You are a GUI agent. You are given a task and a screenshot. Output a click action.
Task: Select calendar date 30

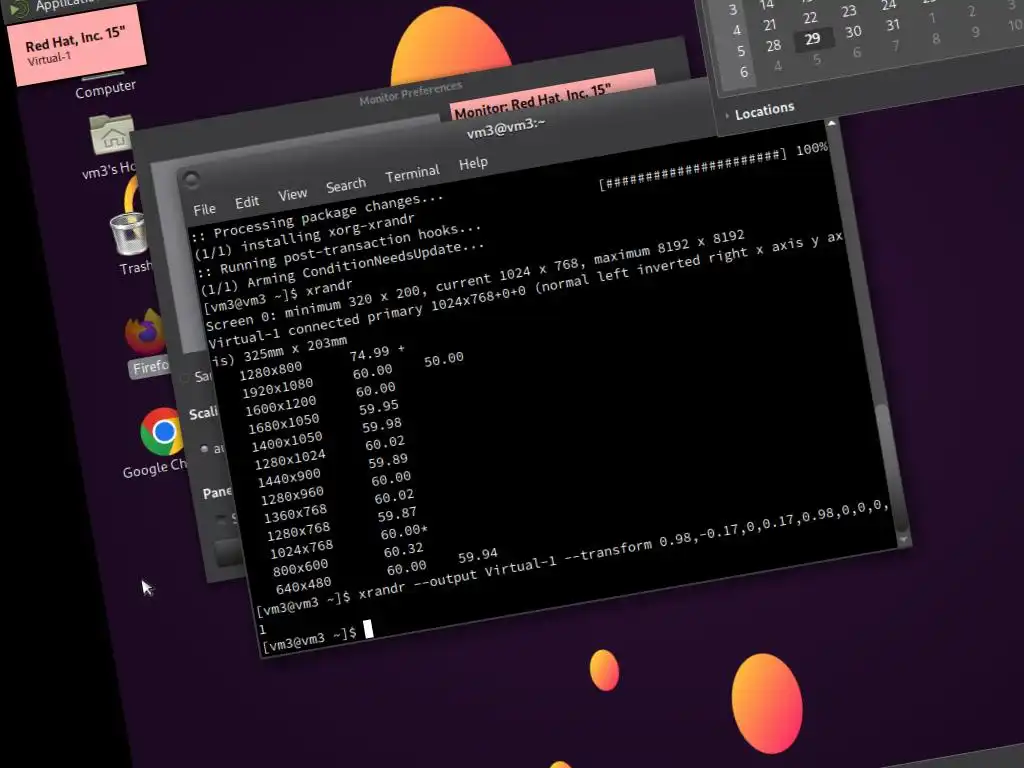tap(853, 31)
